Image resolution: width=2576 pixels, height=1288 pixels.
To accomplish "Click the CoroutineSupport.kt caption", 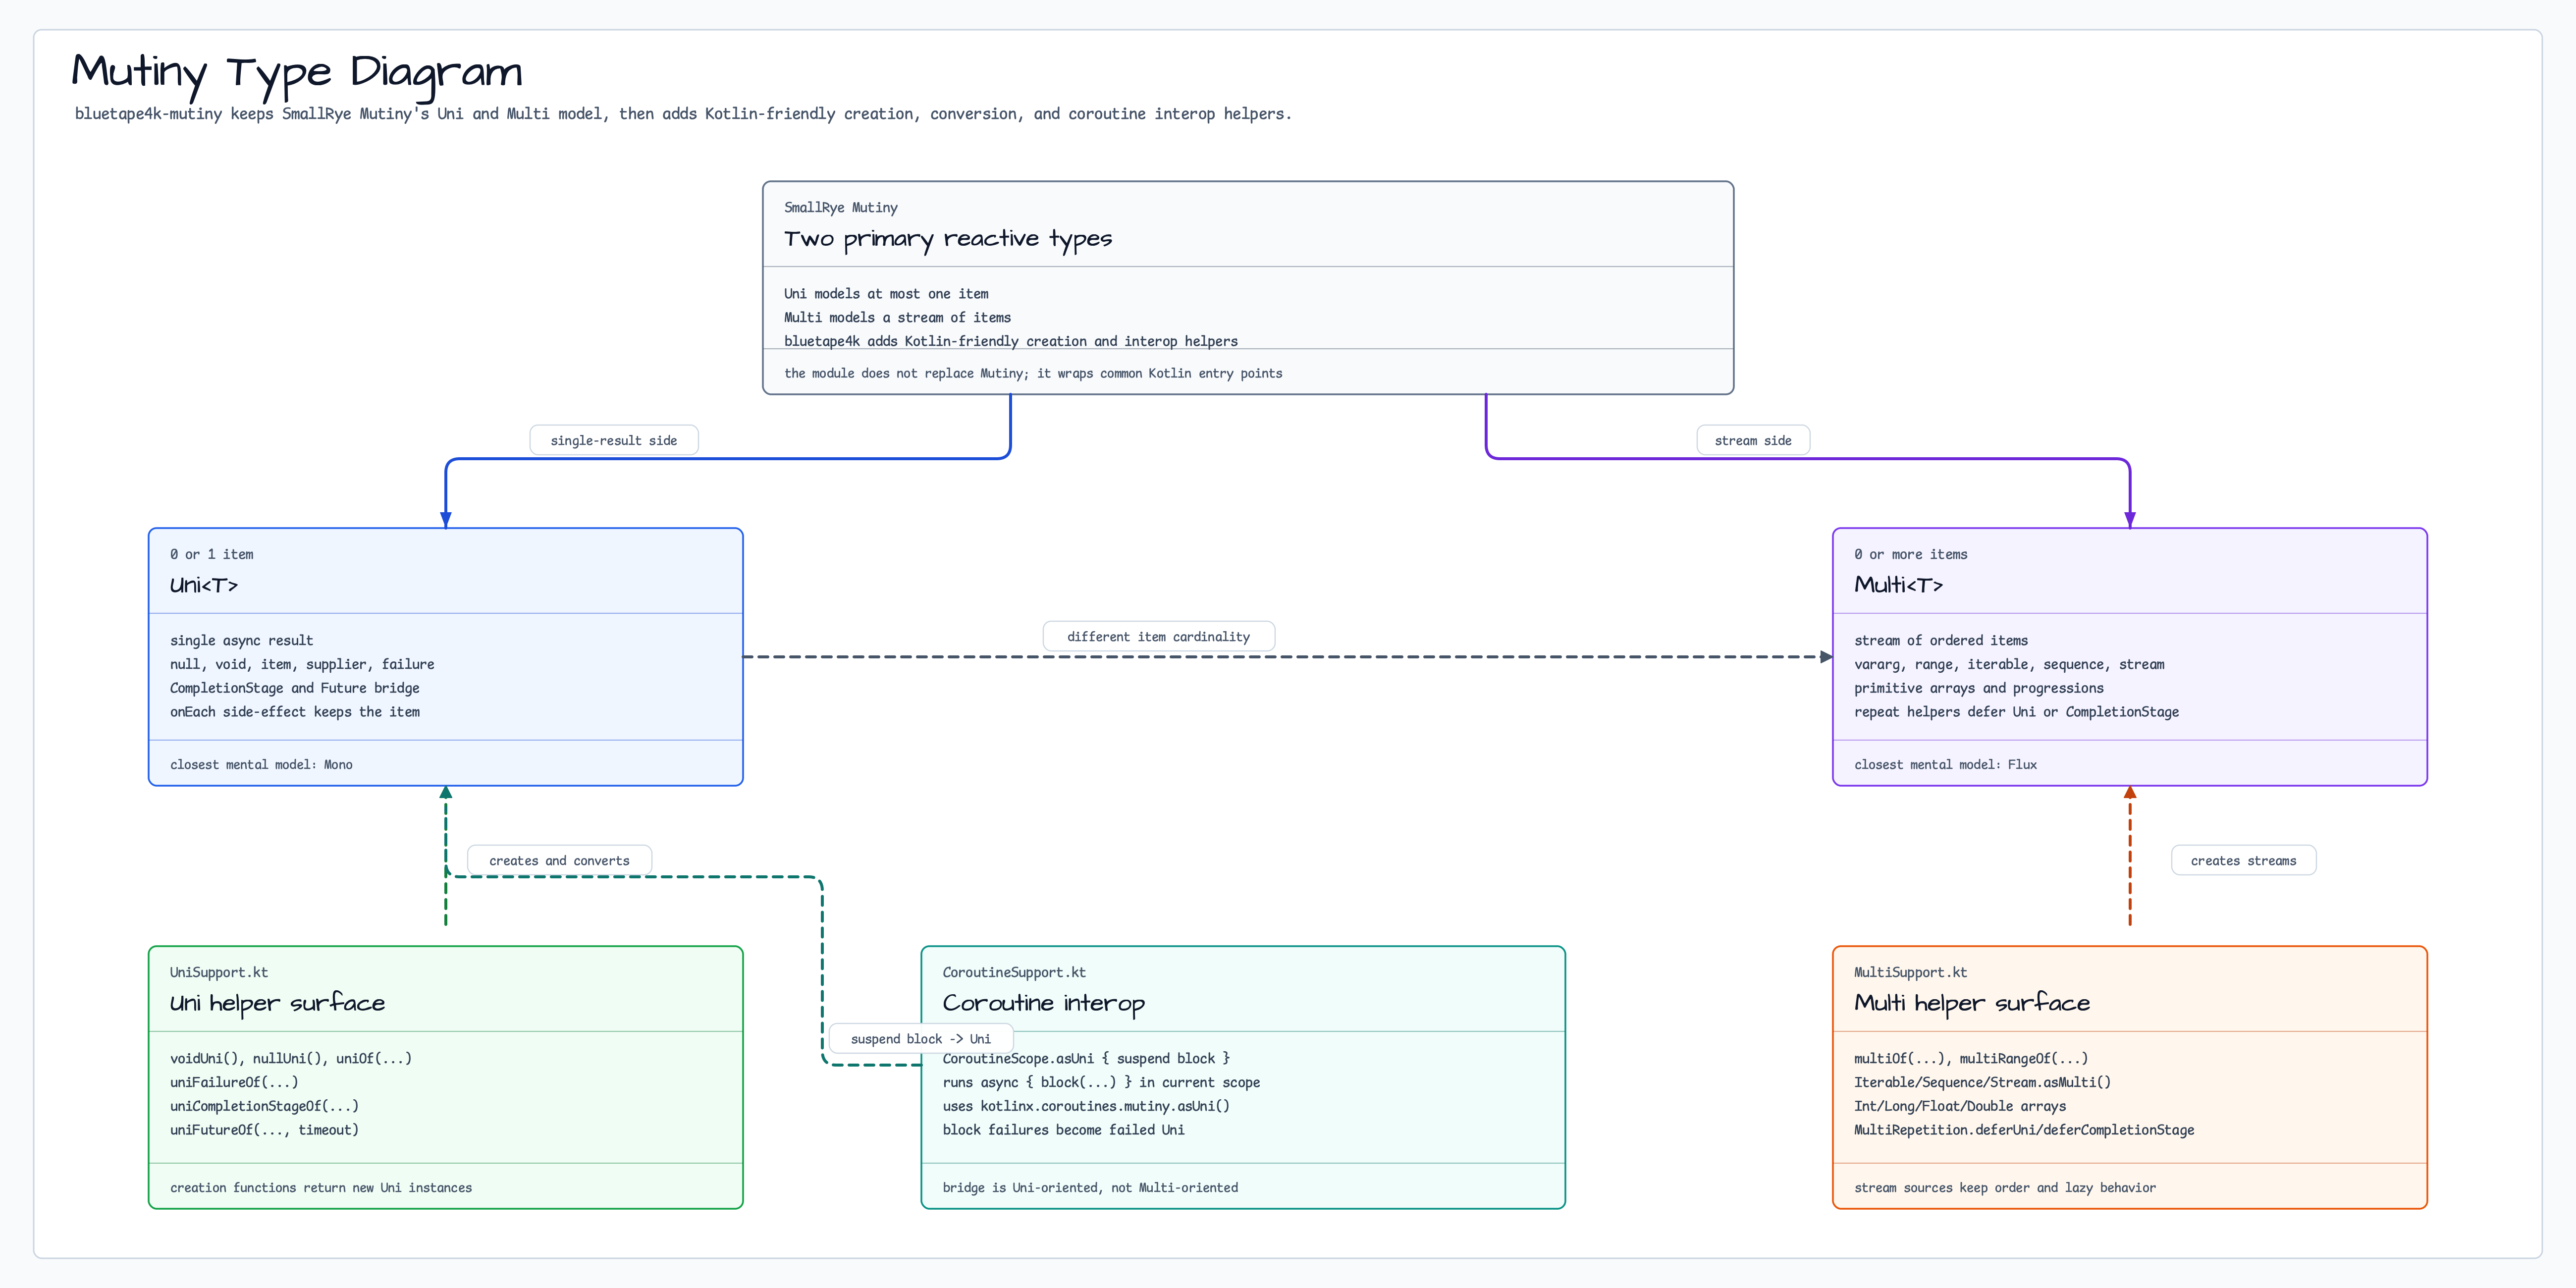I will (1014, 973).
